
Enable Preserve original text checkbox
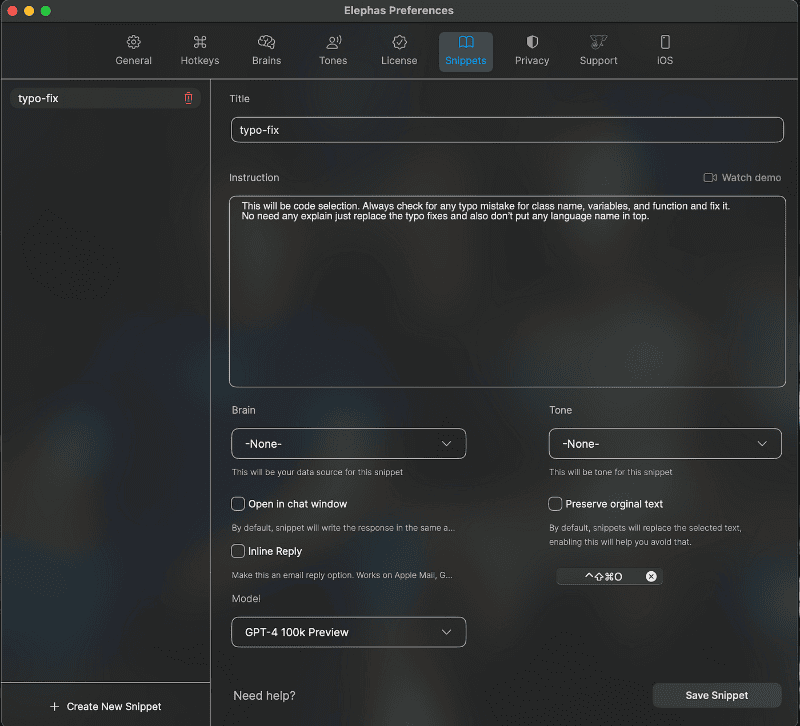pyautogui.click(x=555, y=504)
